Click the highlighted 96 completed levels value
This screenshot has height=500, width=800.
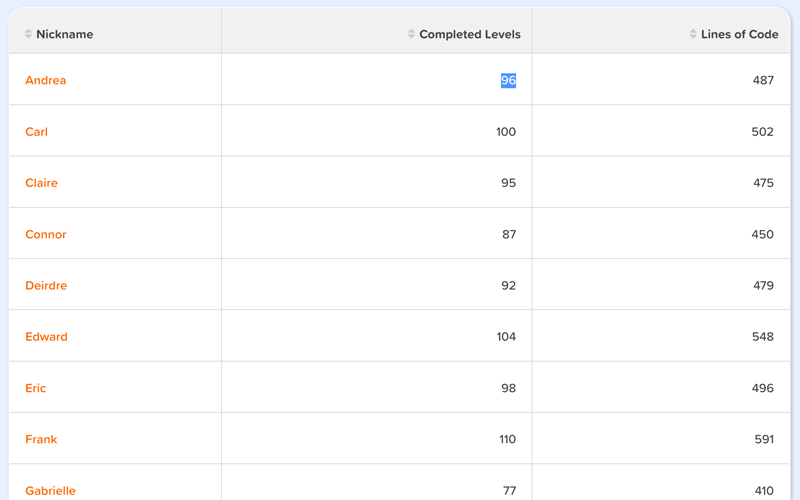point(508,80)
